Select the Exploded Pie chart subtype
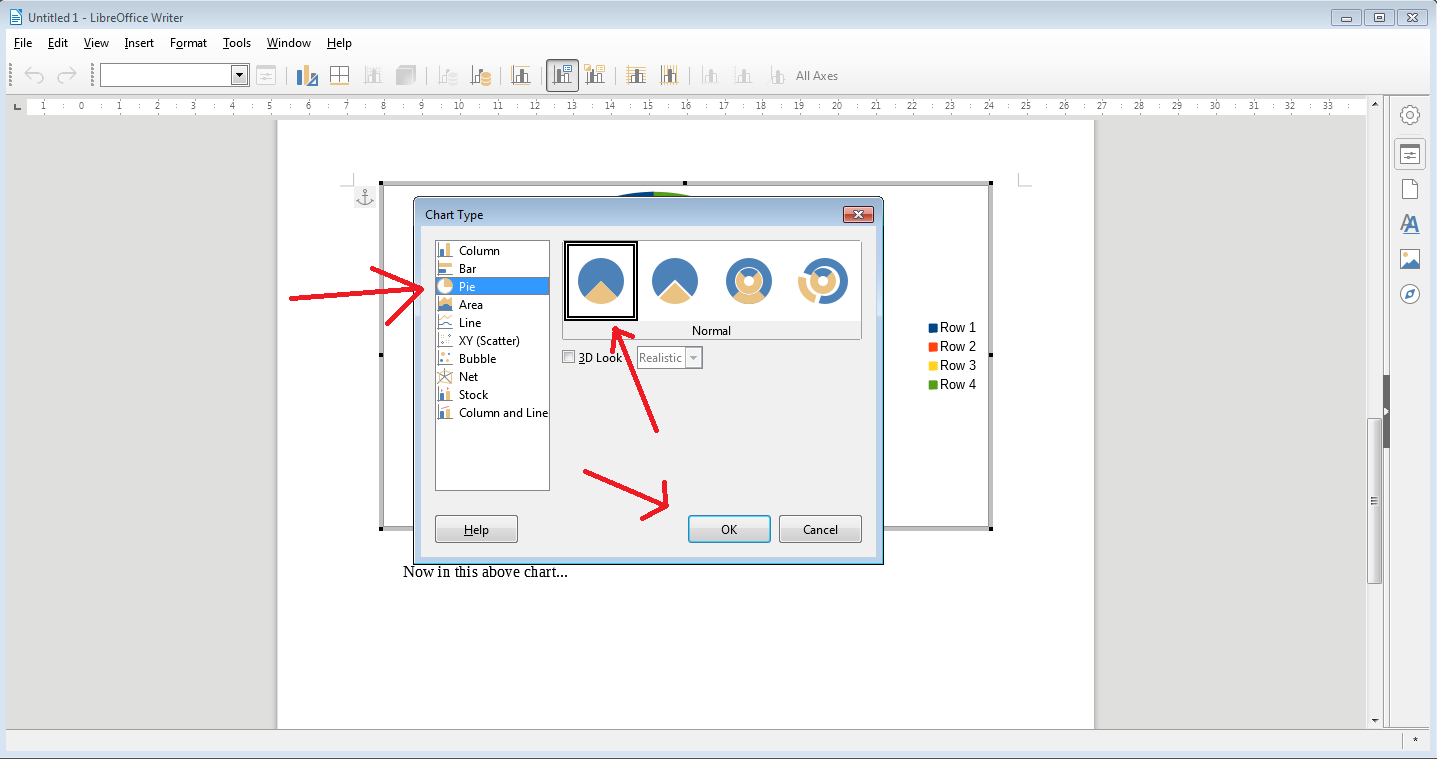This screenshot has width=1437, height=759. (x=675, y=281)
